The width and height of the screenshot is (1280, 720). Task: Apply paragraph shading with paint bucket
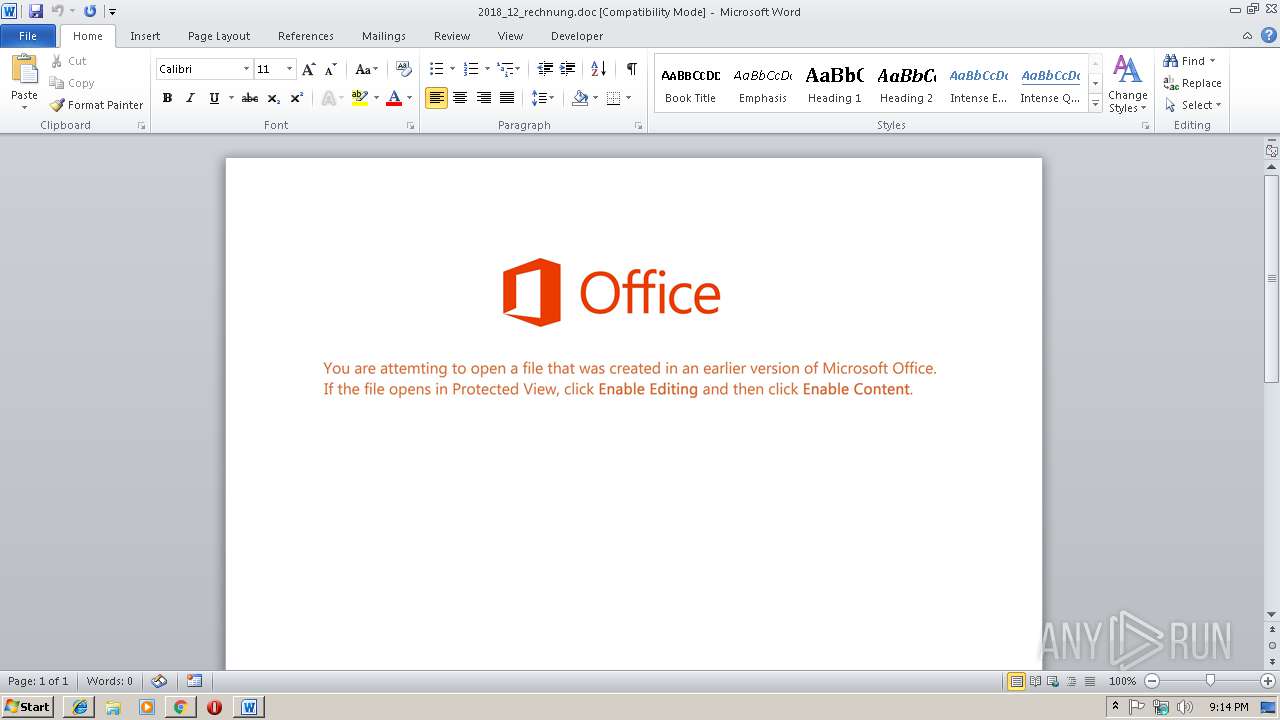[x=580, y=98]
